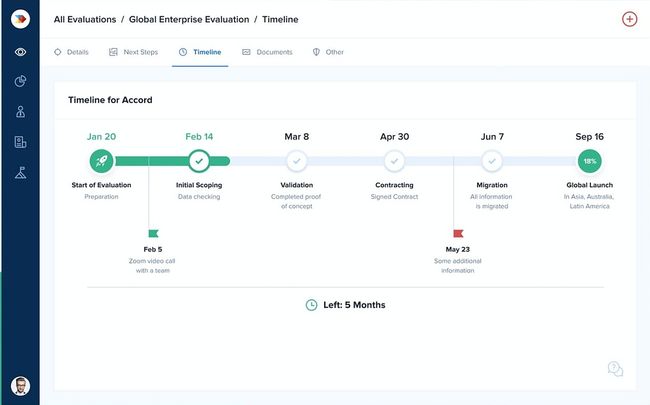Open the Documents tab
This screenshot has width=650, height=405.
267,52
